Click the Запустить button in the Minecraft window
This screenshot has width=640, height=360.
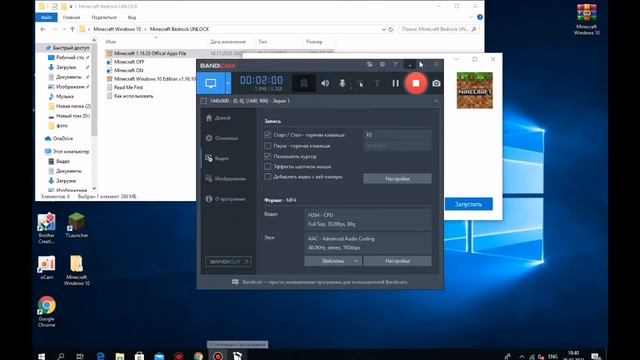pos(468,204)
